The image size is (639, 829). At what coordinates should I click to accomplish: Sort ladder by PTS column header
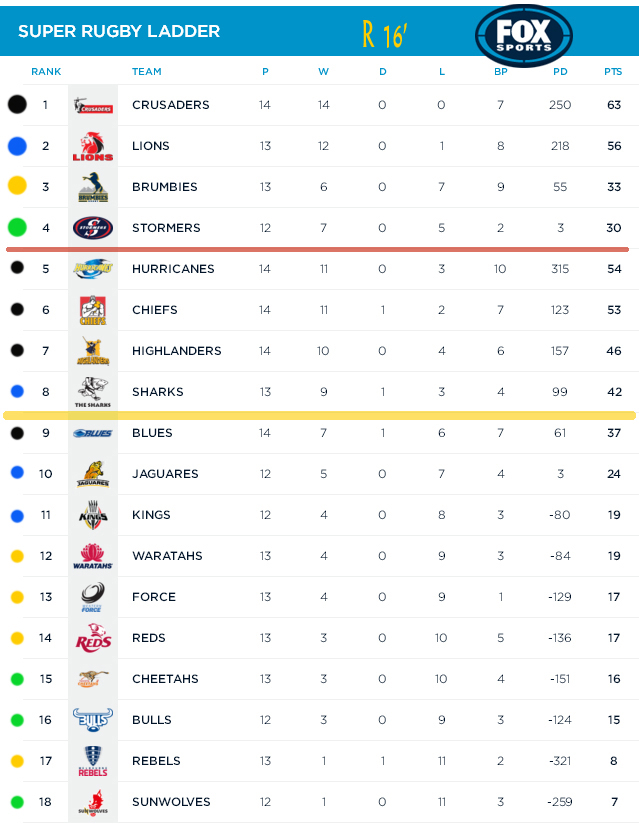click(613, 72)
